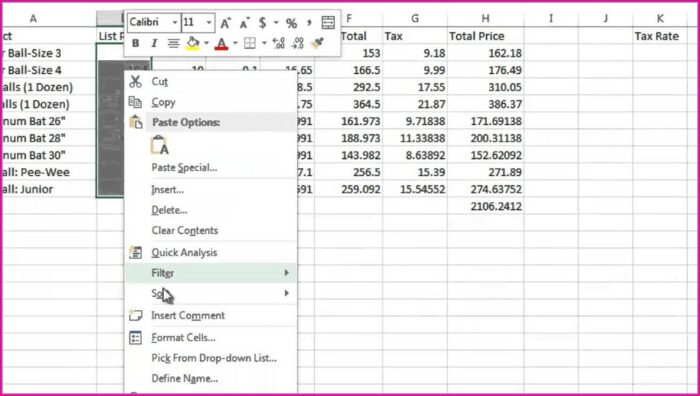The image size is (700, 396).
Task: Open the dollar format dropdown arrow
Action: coord(276,23)
